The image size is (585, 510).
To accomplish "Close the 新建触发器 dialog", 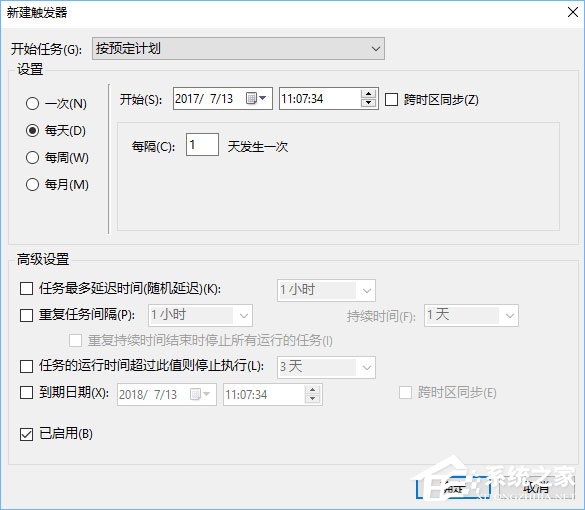I will click(x=573, y=12).
